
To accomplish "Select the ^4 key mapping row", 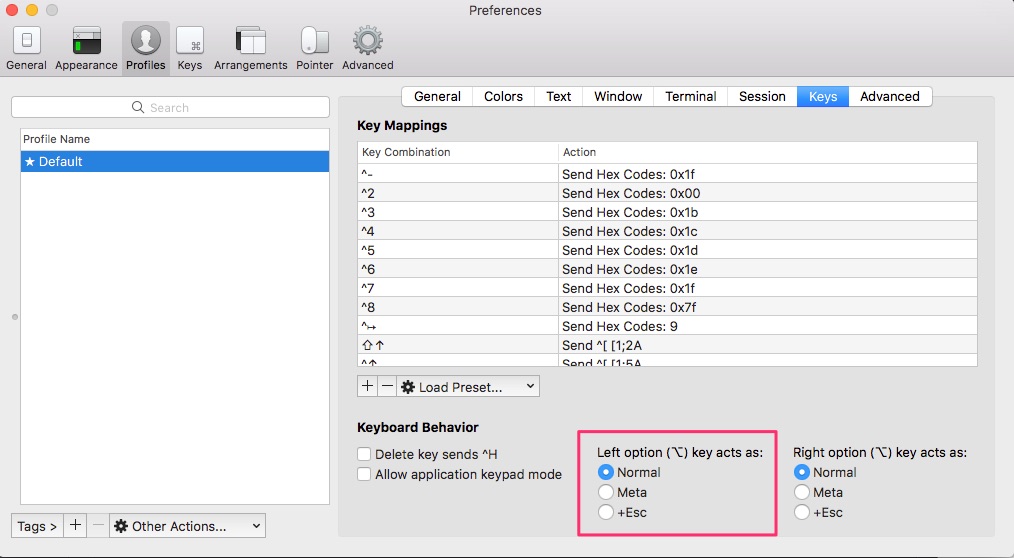I will click(667, 231).
